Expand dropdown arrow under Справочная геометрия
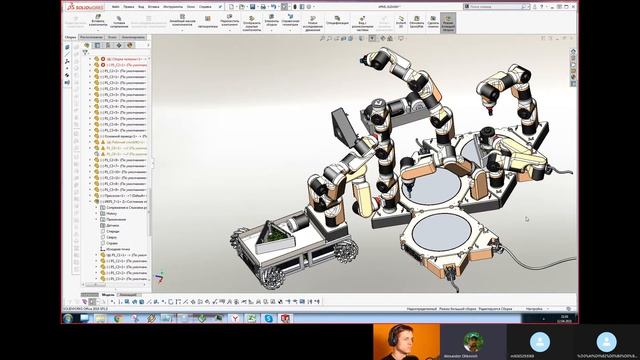Viewport: 640px width, 360px height. (290, 30)
